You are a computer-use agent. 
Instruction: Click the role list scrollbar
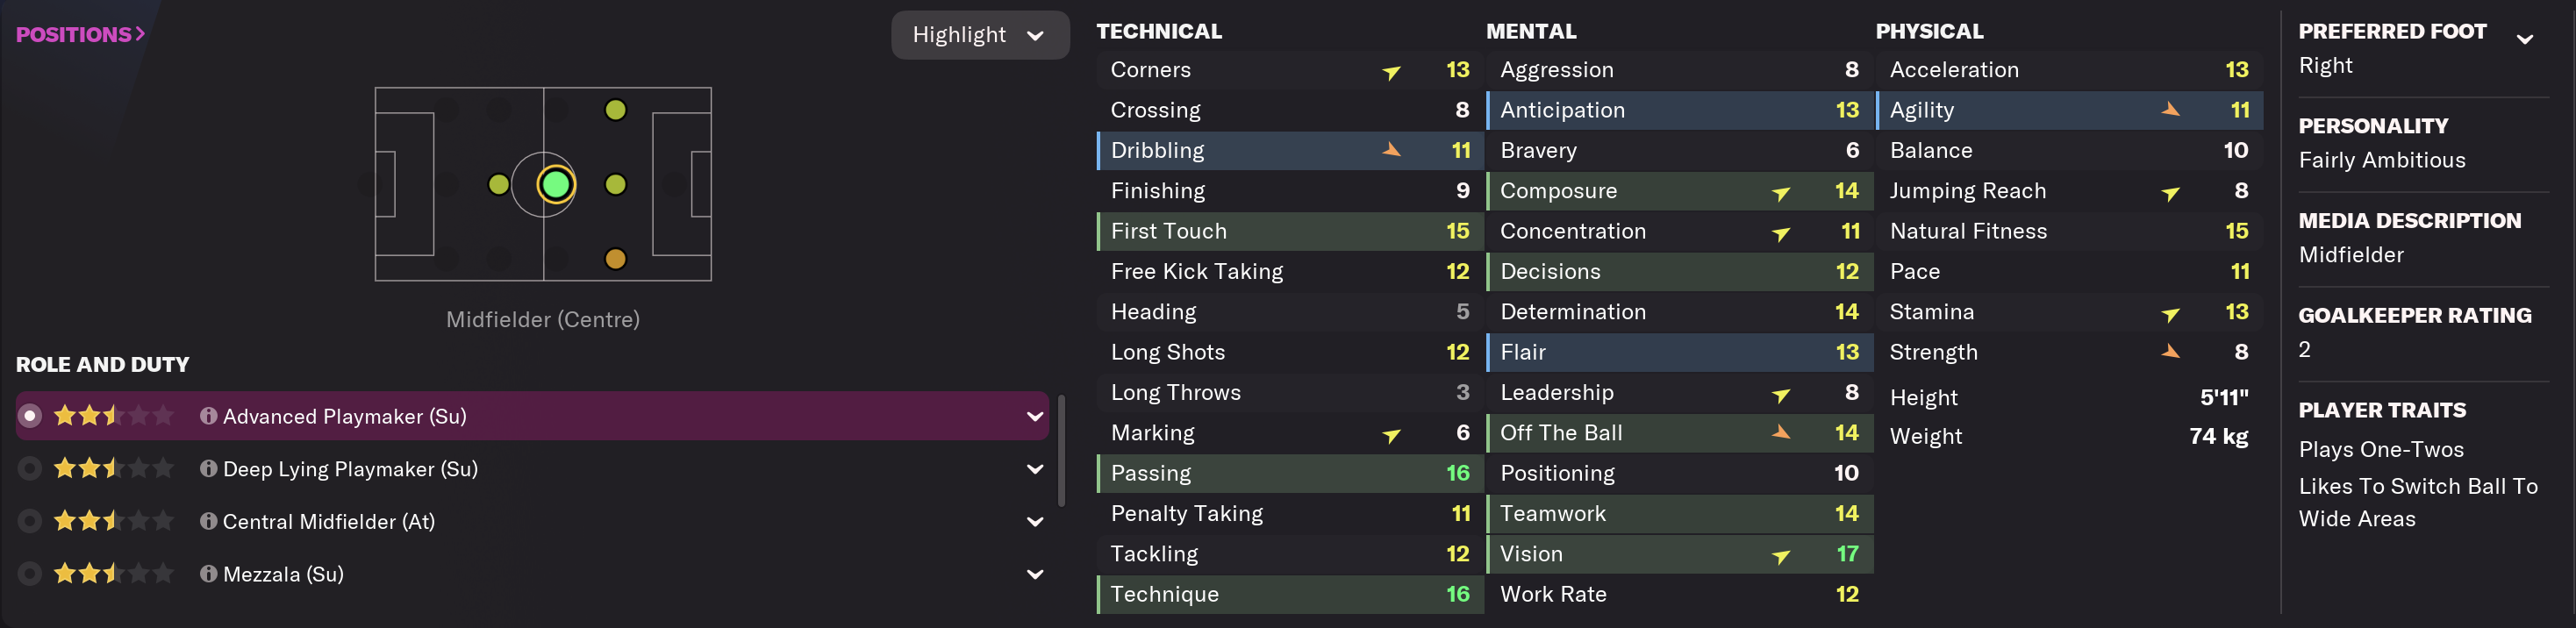[1061, 450]
